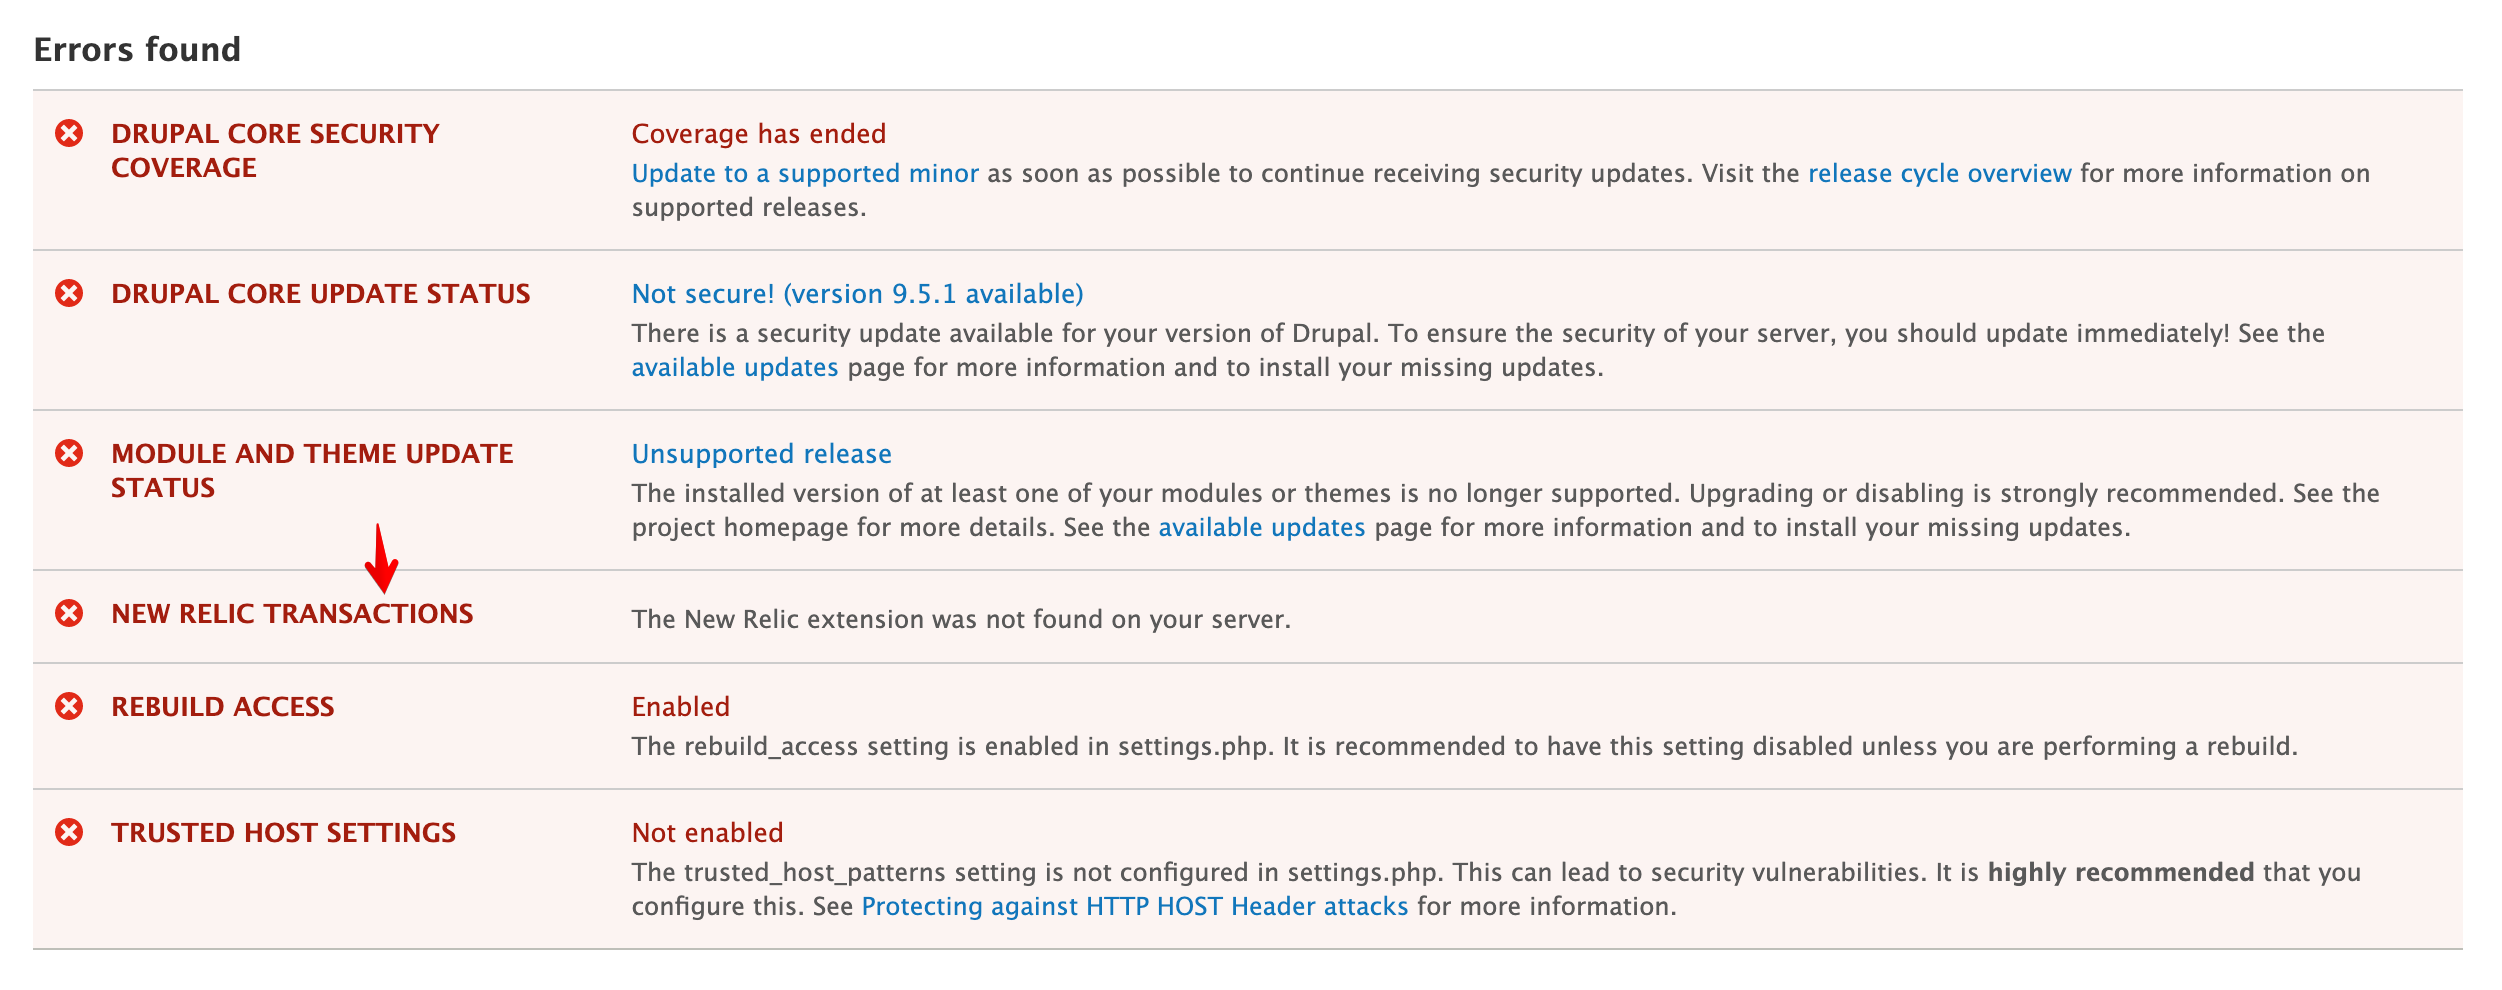Click the error icon beside Rebuild Access
This screenshot has width=2502, height=990.
(x=67, y=706)
